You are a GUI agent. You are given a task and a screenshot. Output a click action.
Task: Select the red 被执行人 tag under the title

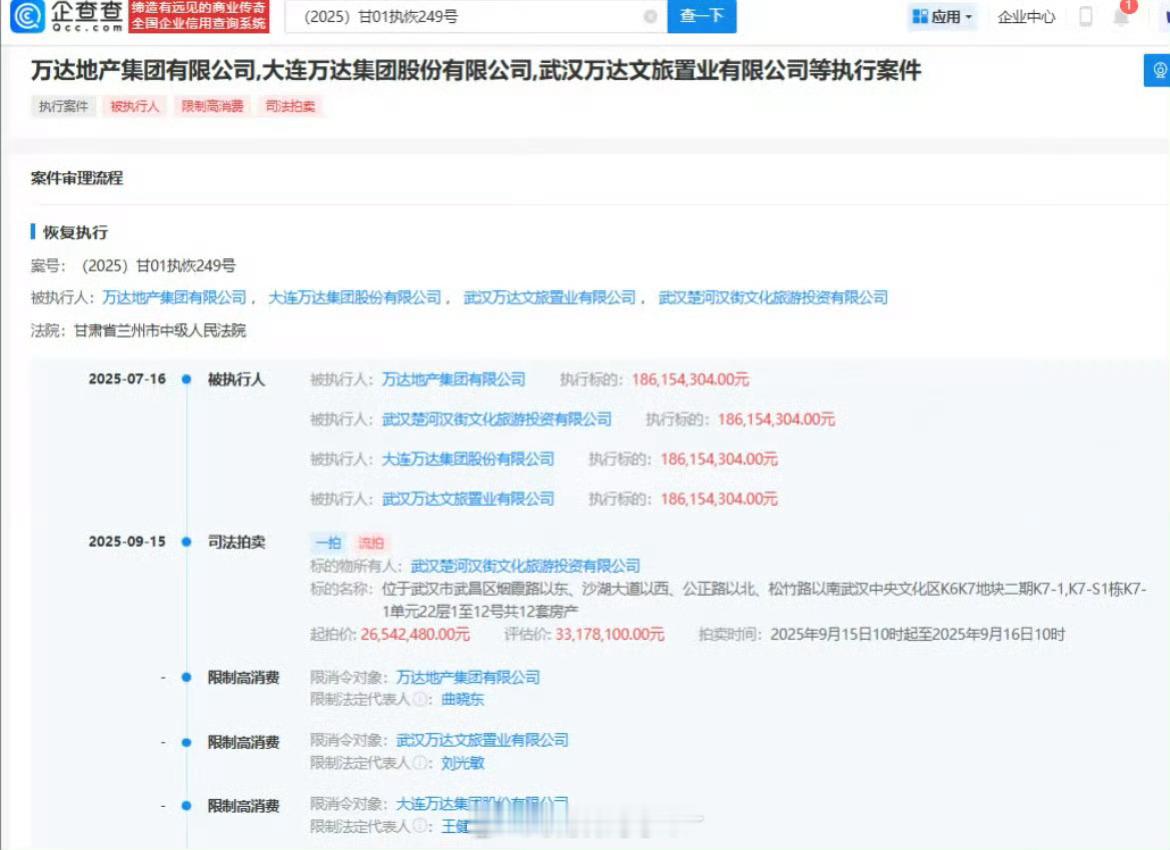pos(134,106)
